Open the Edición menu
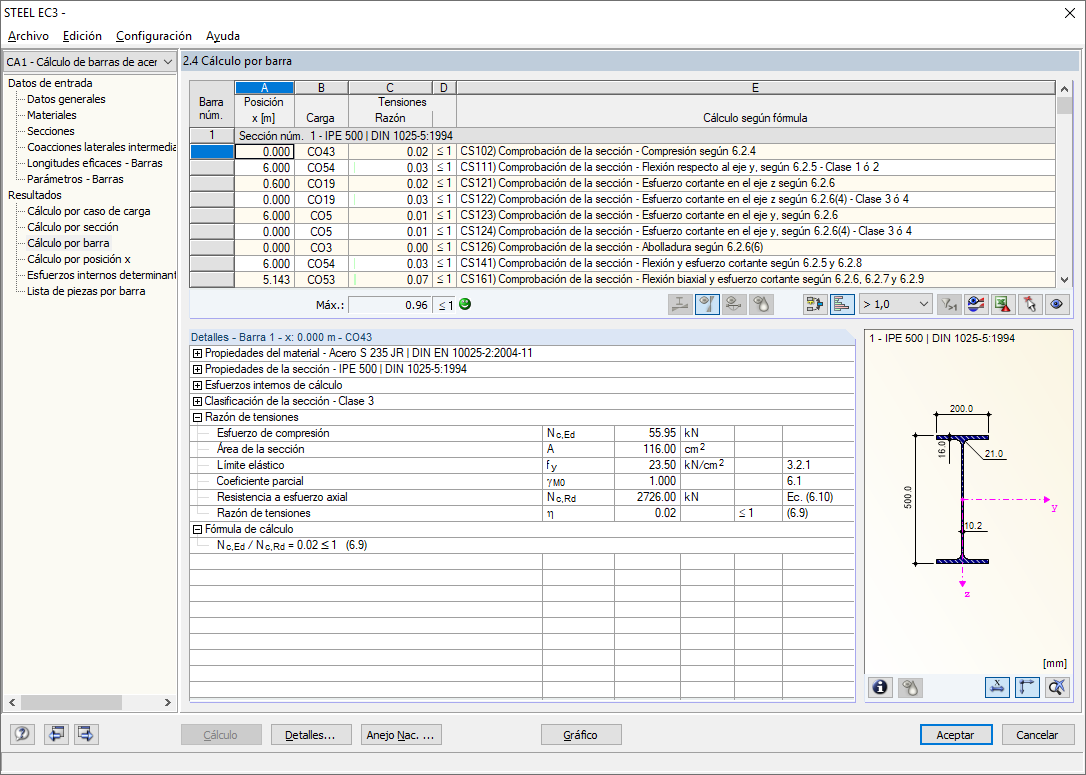Viewport: 1086px width, 775px height. [82, 36]
